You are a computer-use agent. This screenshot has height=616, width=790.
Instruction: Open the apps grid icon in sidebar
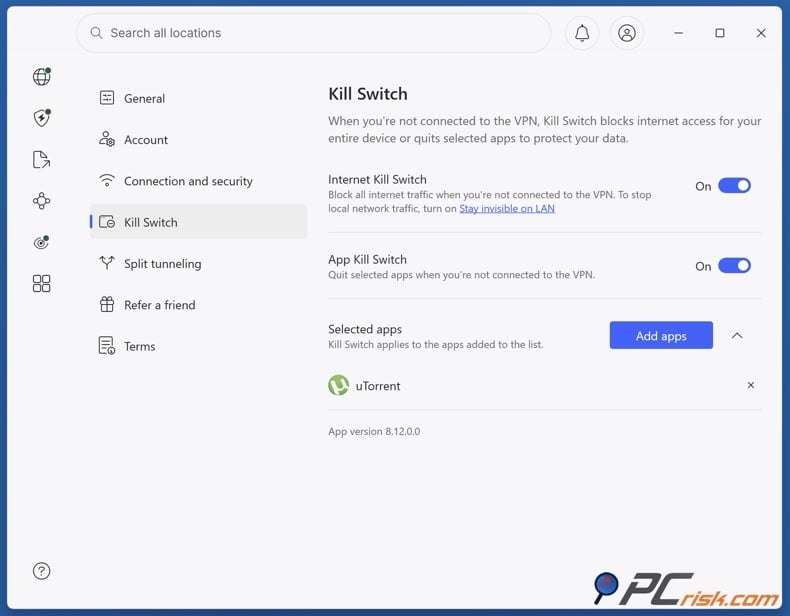click(41, 283)
